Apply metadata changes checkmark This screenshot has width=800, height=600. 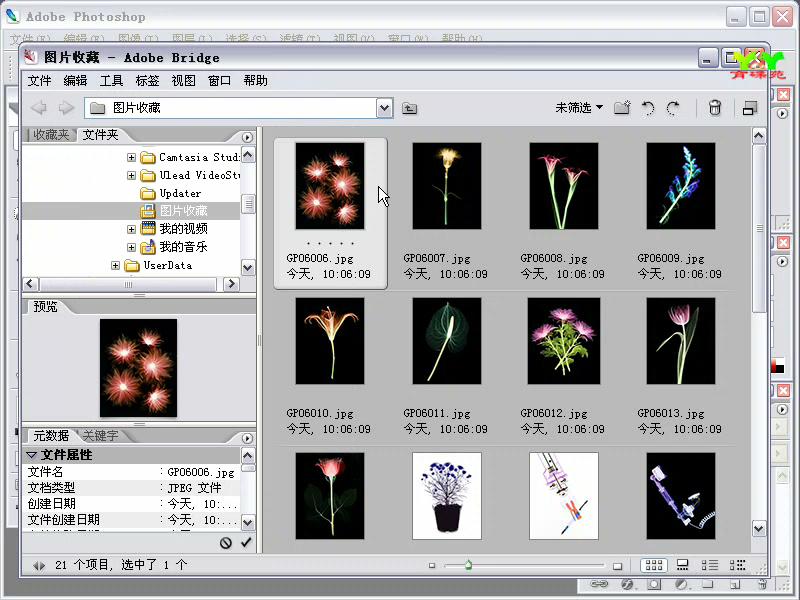coord(246,542)
